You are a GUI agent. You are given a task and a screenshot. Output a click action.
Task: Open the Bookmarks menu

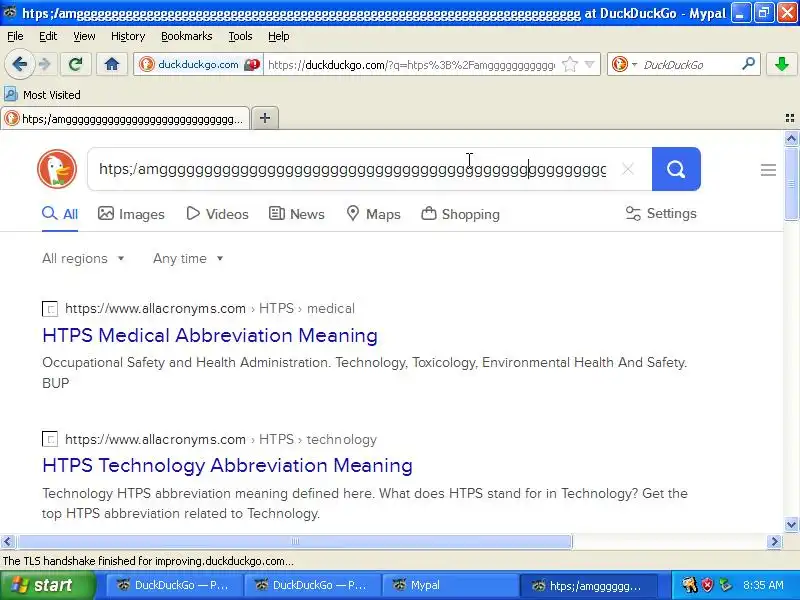point(187,36)
